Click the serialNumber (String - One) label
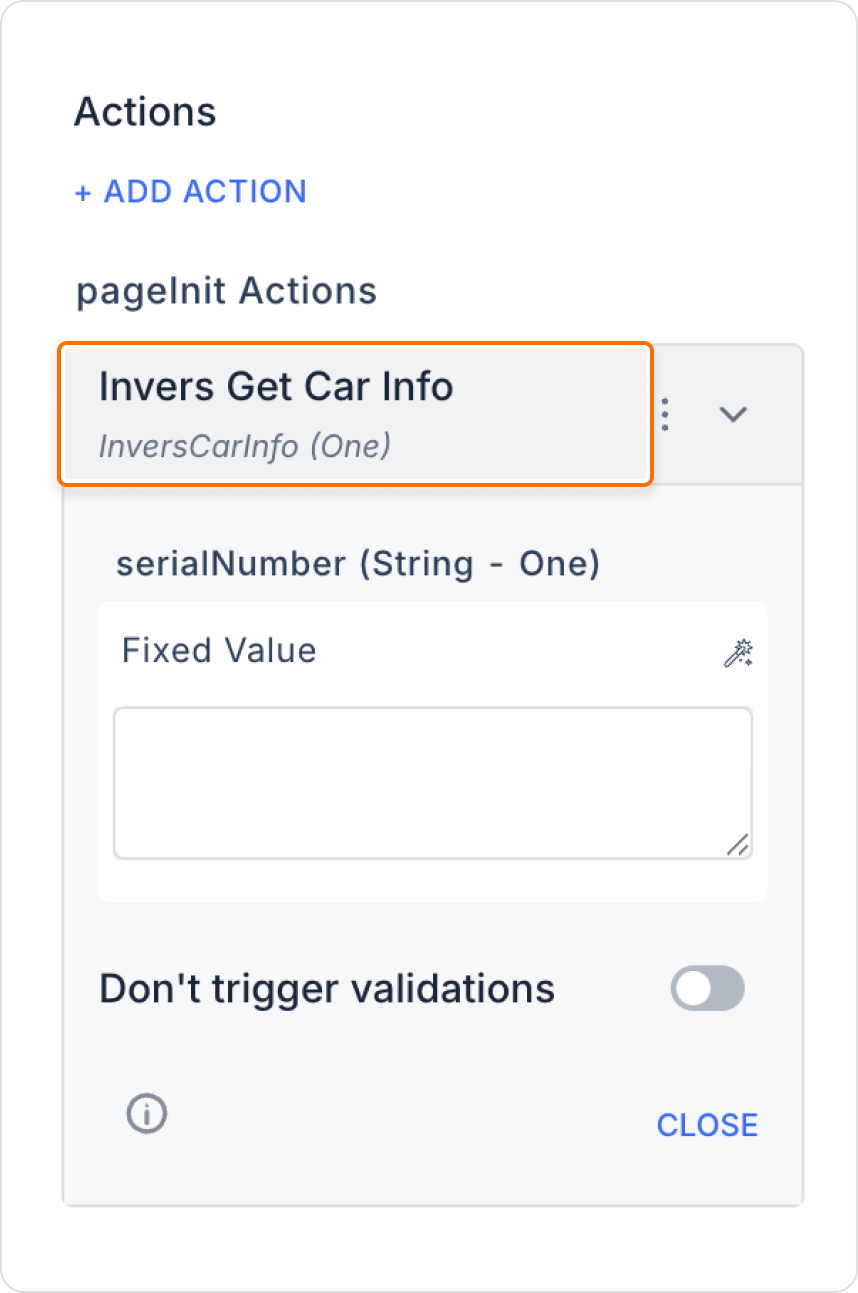 (358, 564)
